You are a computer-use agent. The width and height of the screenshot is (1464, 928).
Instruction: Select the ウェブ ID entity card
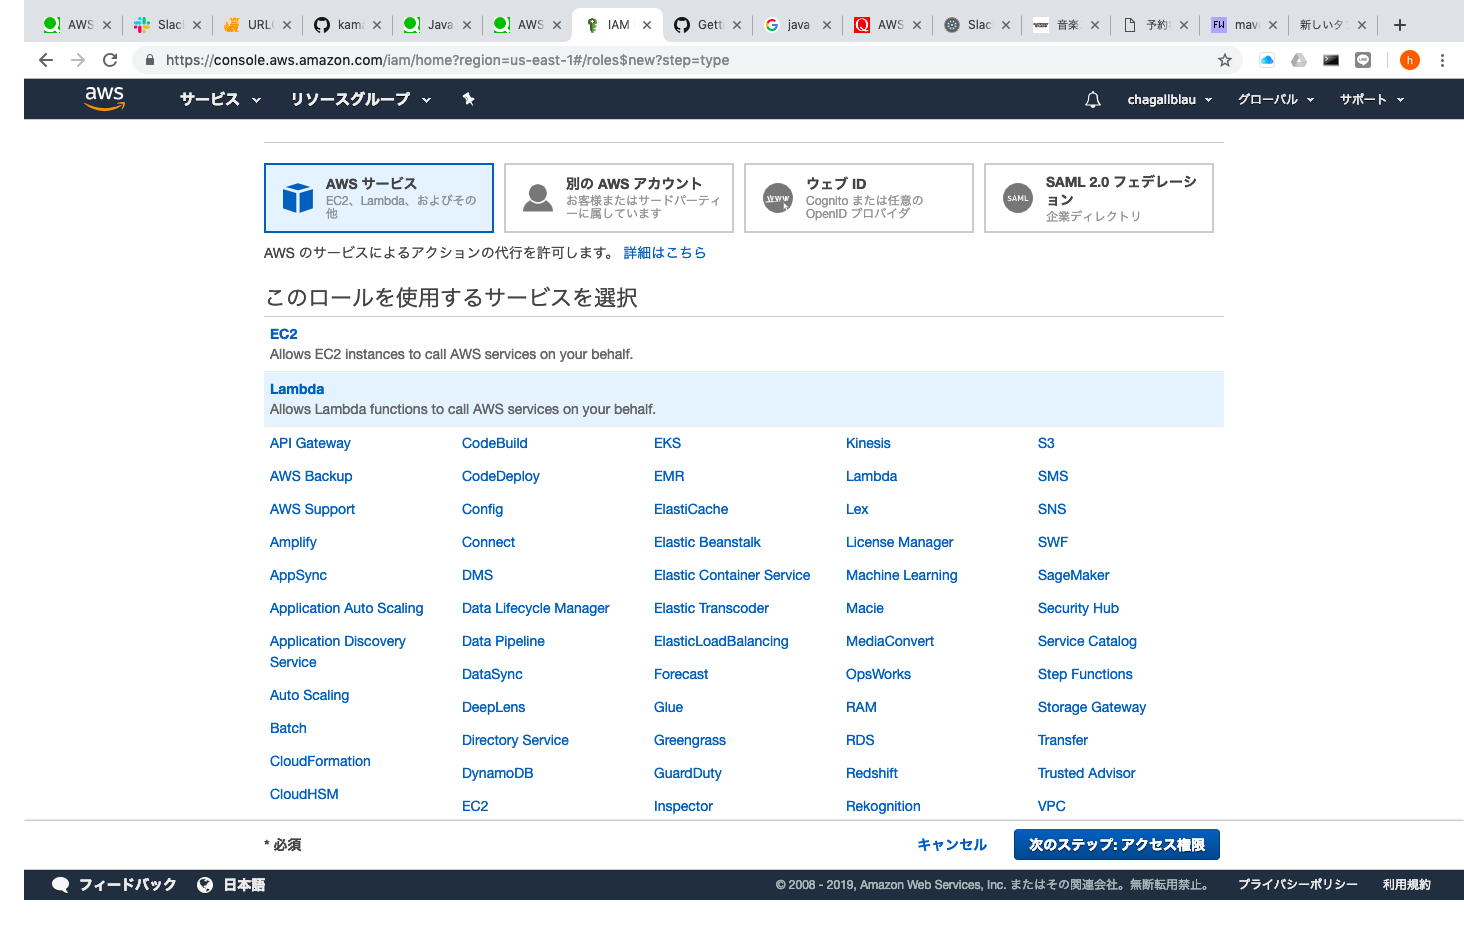(859, 198)
